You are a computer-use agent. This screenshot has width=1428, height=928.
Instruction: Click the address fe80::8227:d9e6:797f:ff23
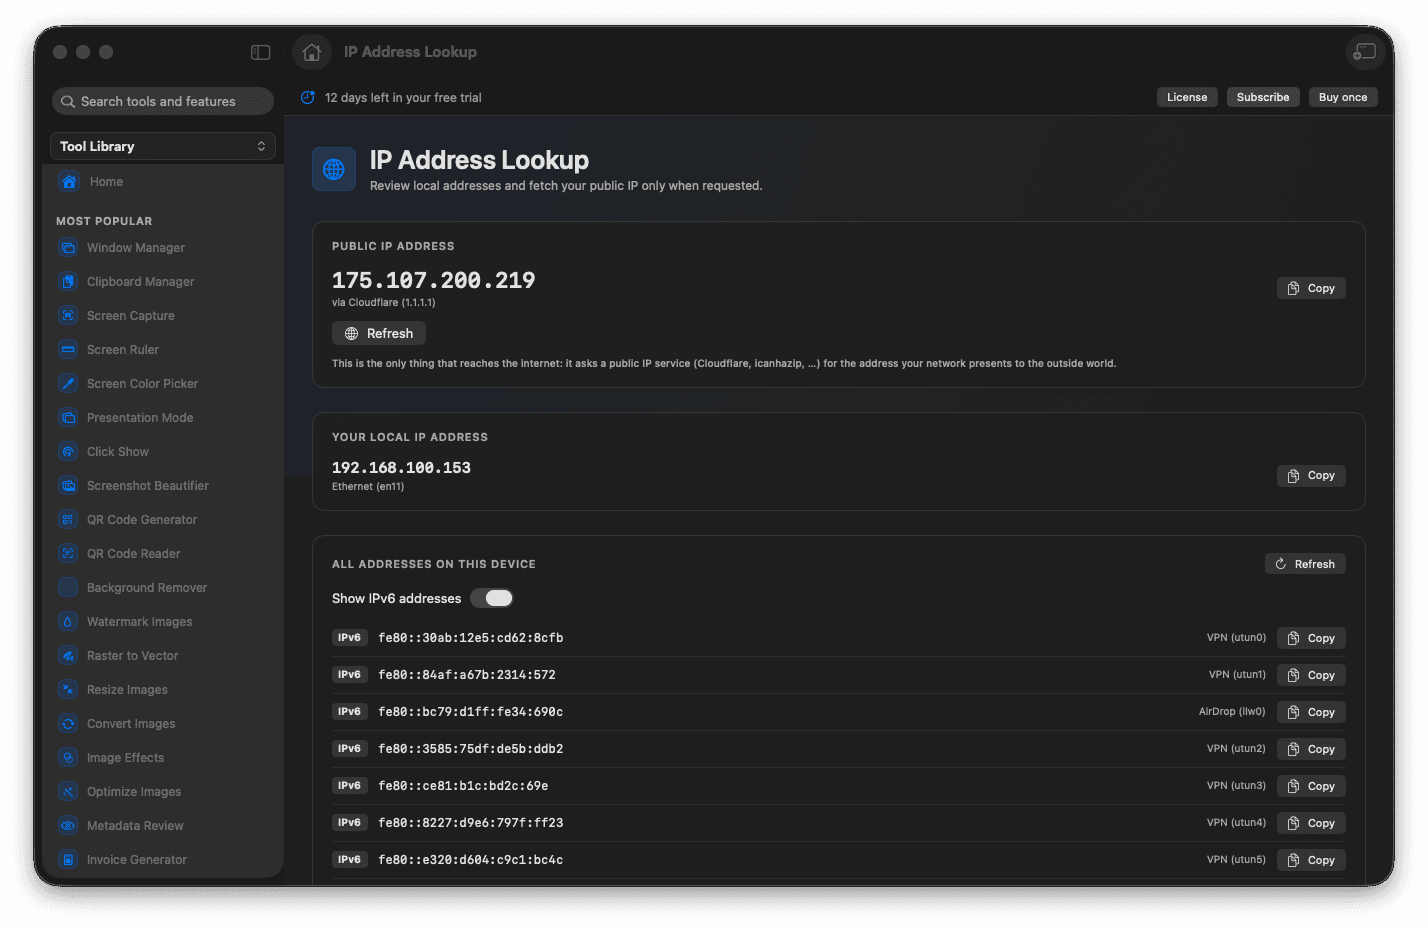470,823
